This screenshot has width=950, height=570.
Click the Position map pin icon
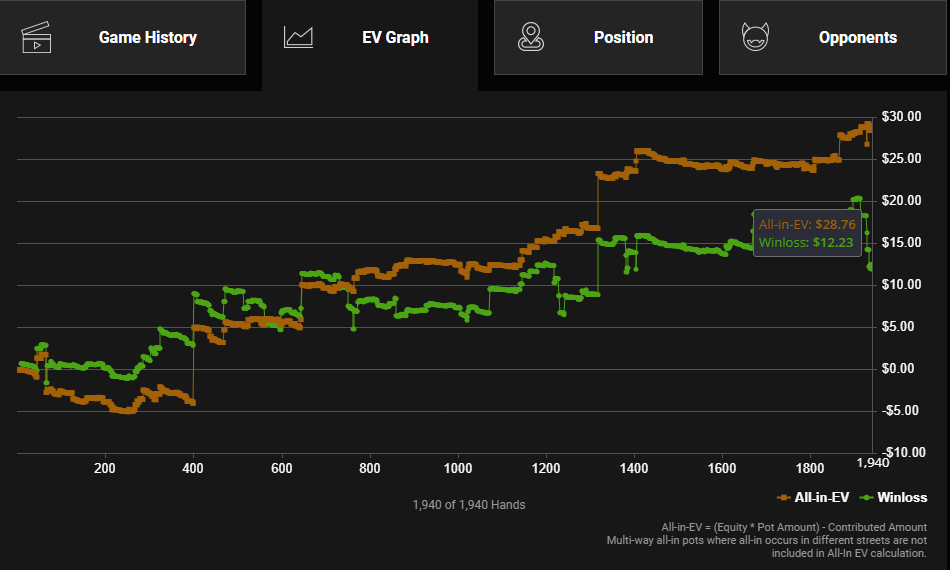point(531,37)
